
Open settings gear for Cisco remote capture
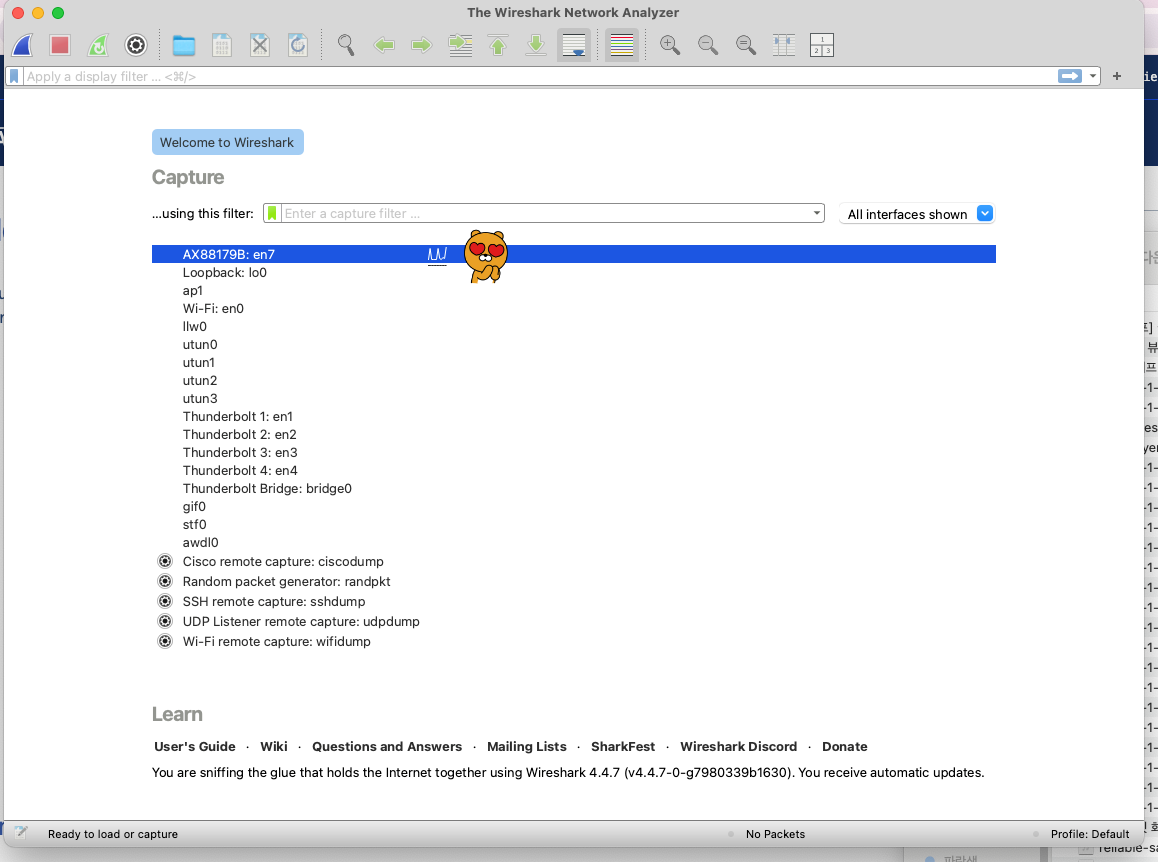tap(165, 561)
